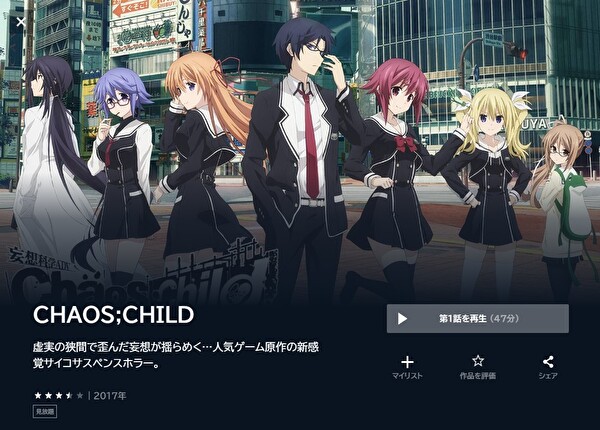Click the synopsis description text
Image resolution: width=600 pixels, height=430 pixels.
(x=176, y=355)
